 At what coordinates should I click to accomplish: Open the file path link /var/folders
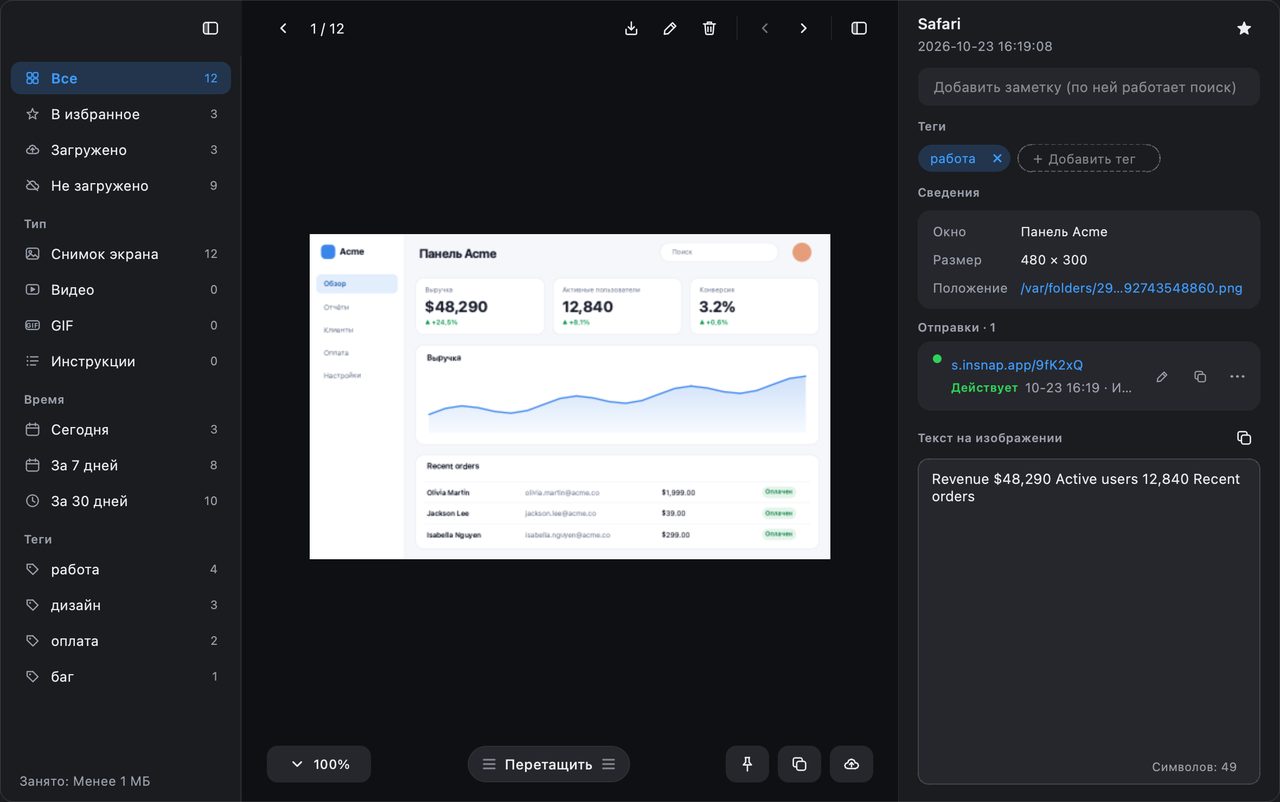pos(1131,288)
